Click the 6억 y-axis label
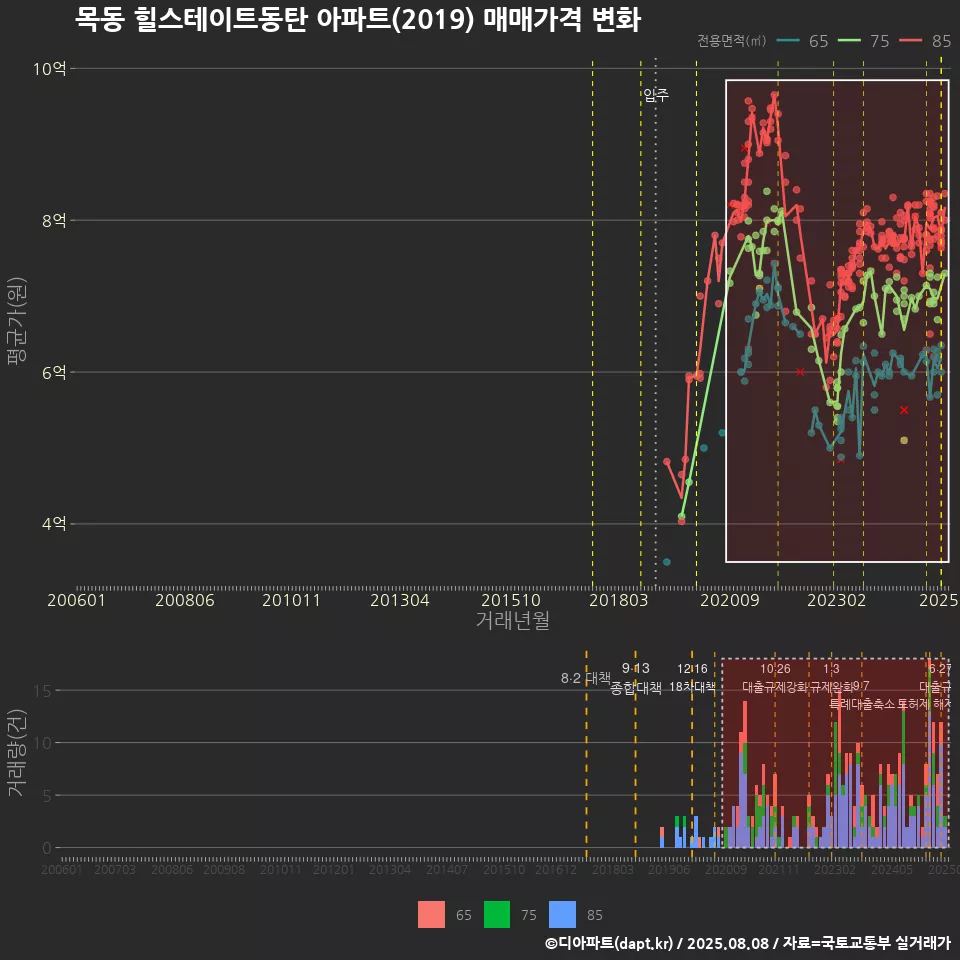Screen dimensions: 960x960 (x=54, y=372)
